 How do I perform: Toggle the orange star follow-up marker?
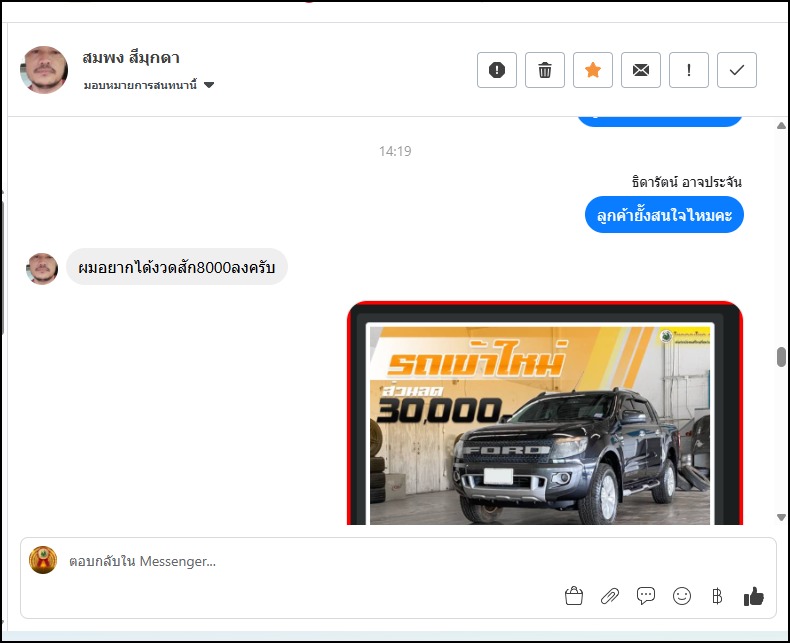coord(593,70)
